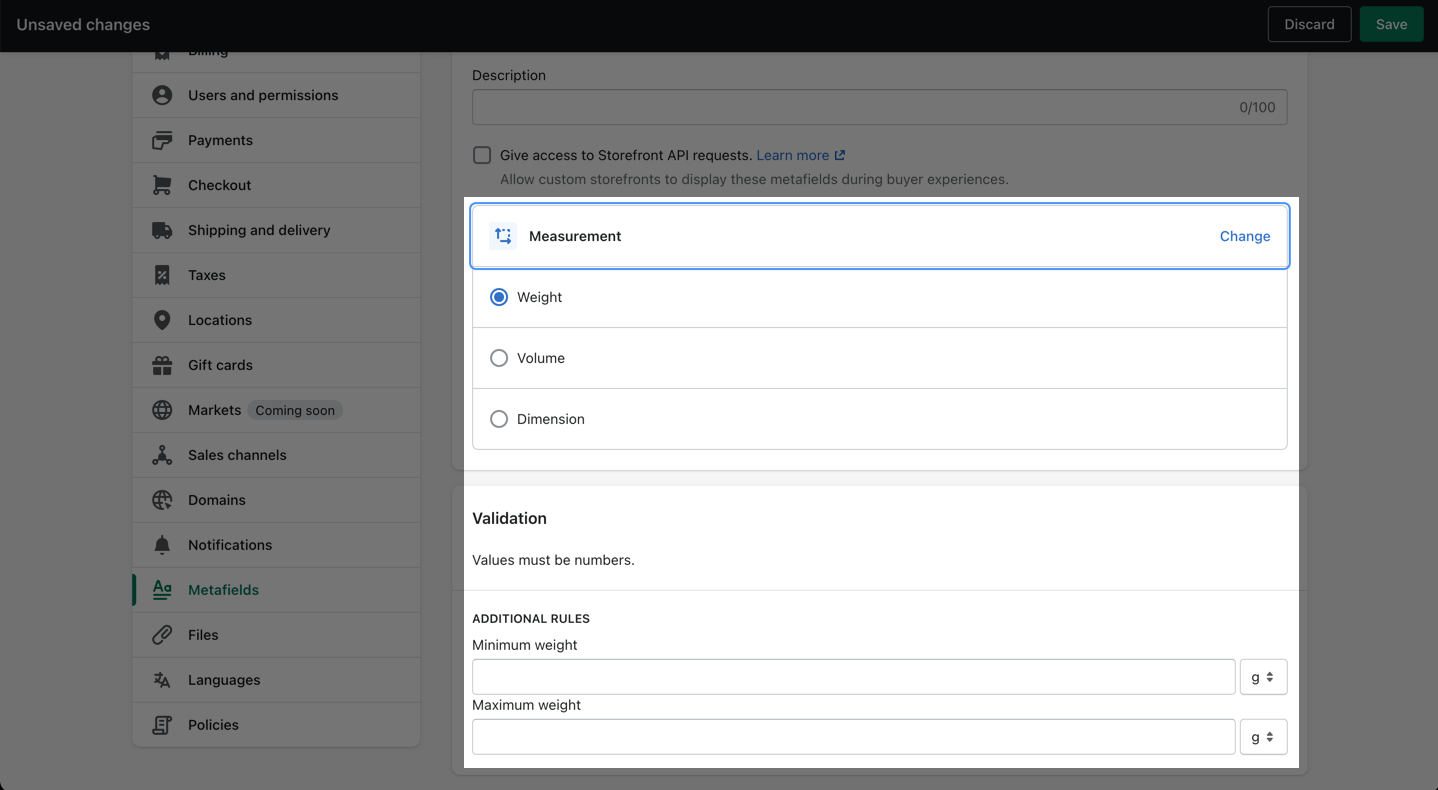This screenshot has height=790, width=1438.
Task: Open the minimum weight unit dropdown
Action: (1263, 677)
